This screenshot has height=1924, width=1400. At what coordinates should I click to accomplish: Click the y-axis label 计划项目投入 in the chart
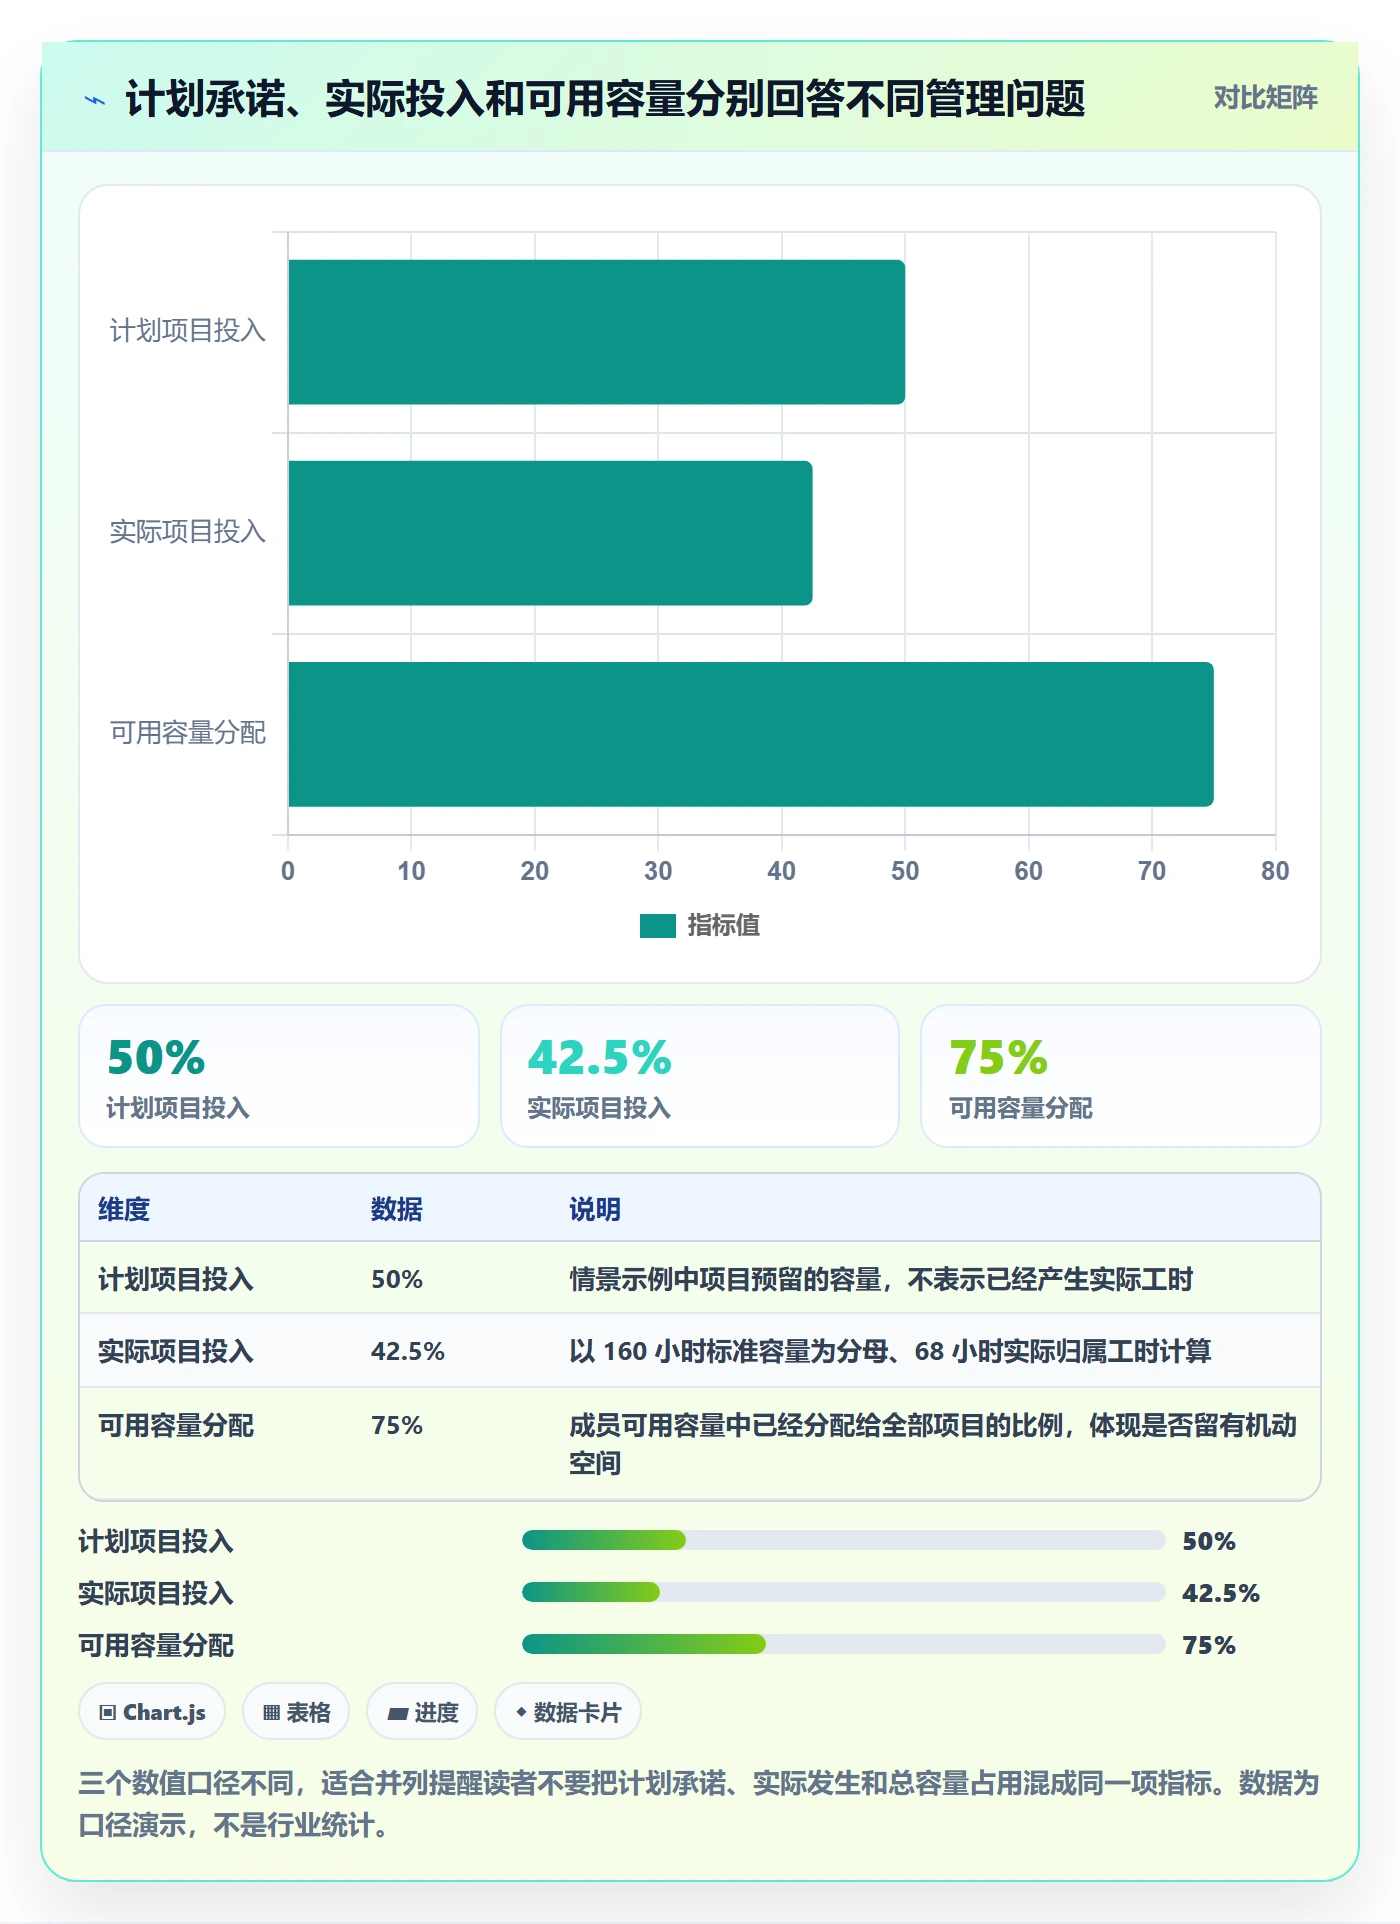tap(188, 331)
